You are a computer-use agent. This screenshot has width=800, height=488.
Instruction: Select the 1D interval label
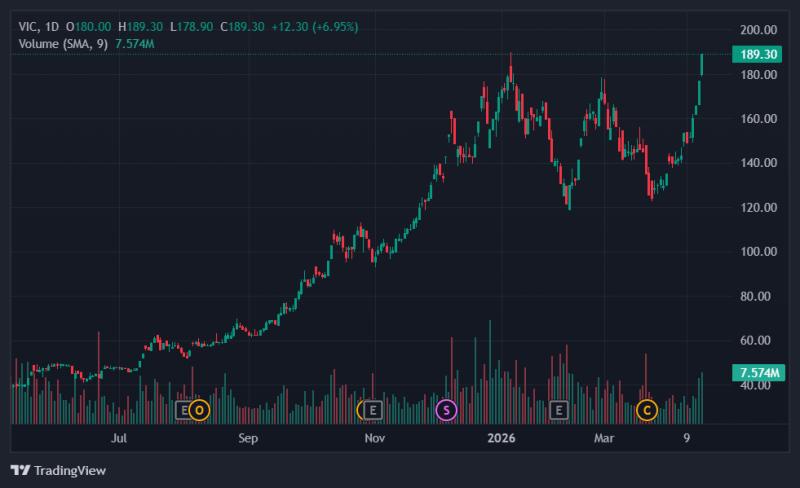(x=52, y=27)
